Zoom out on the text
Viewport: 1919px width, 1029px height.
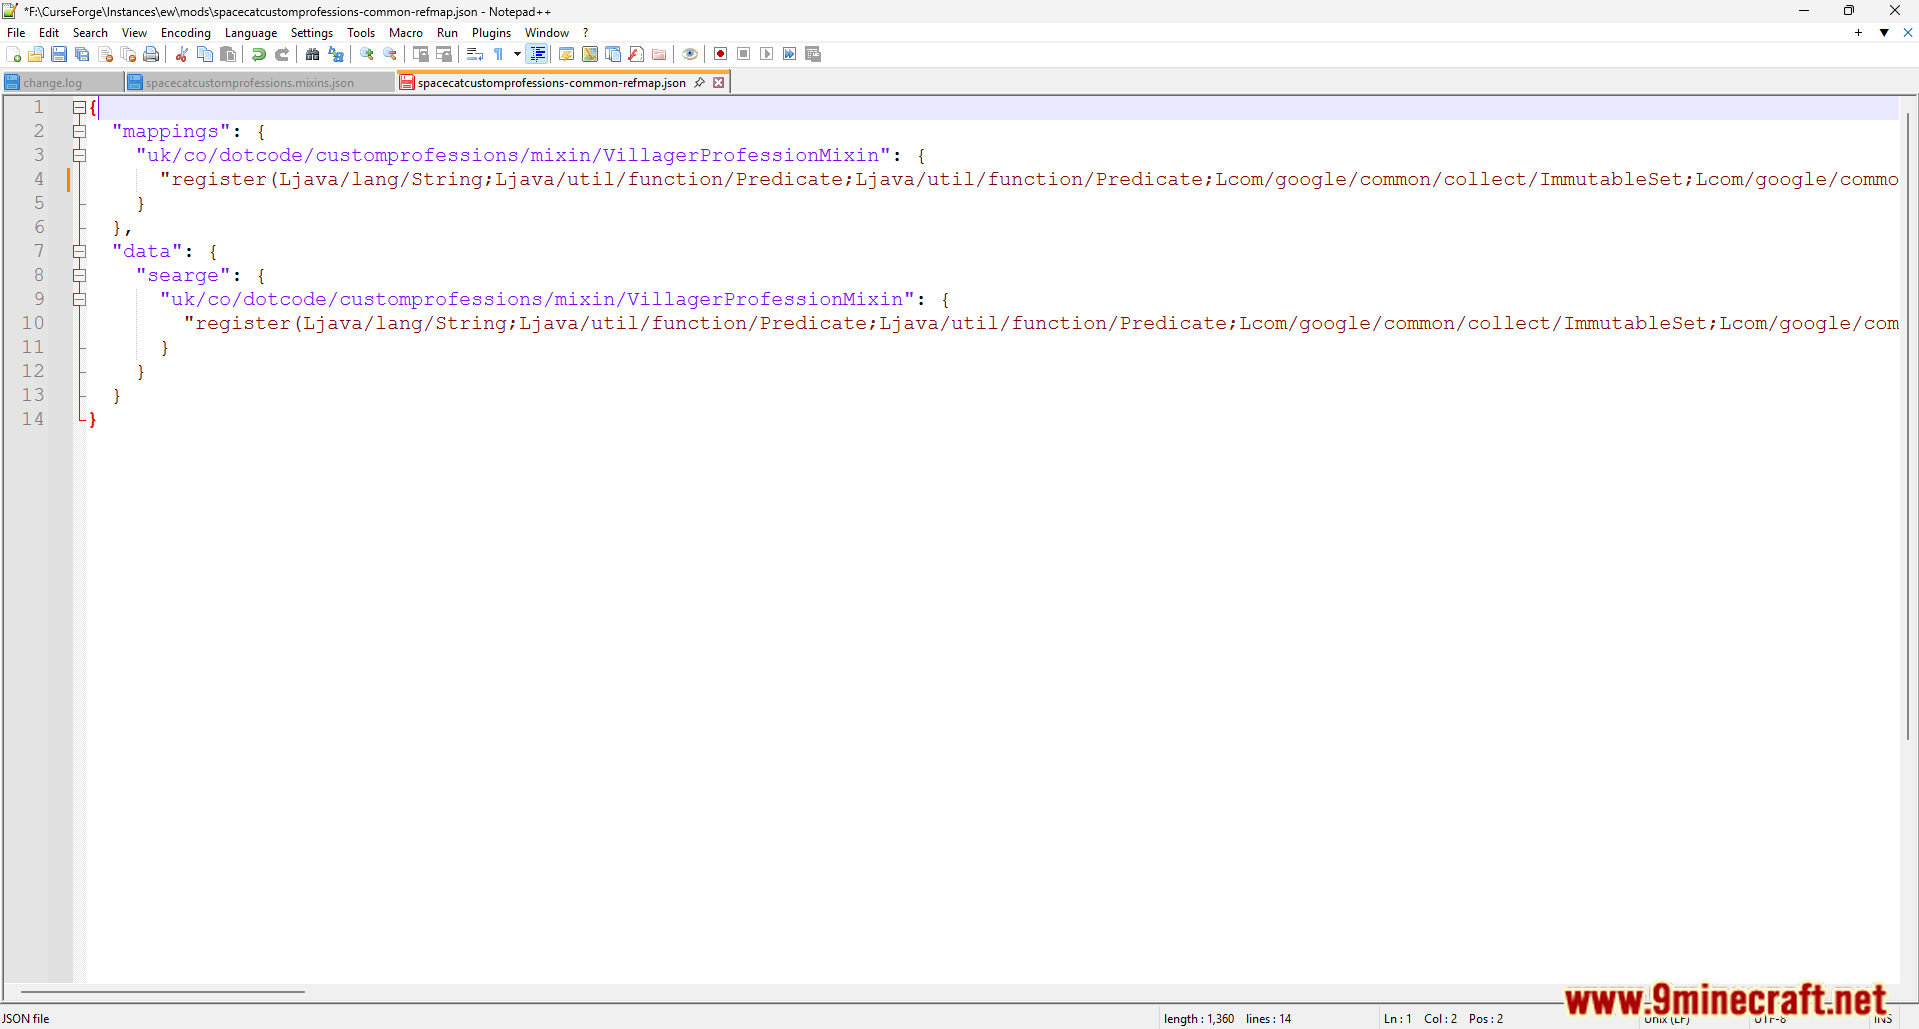[x=390, y=54]
